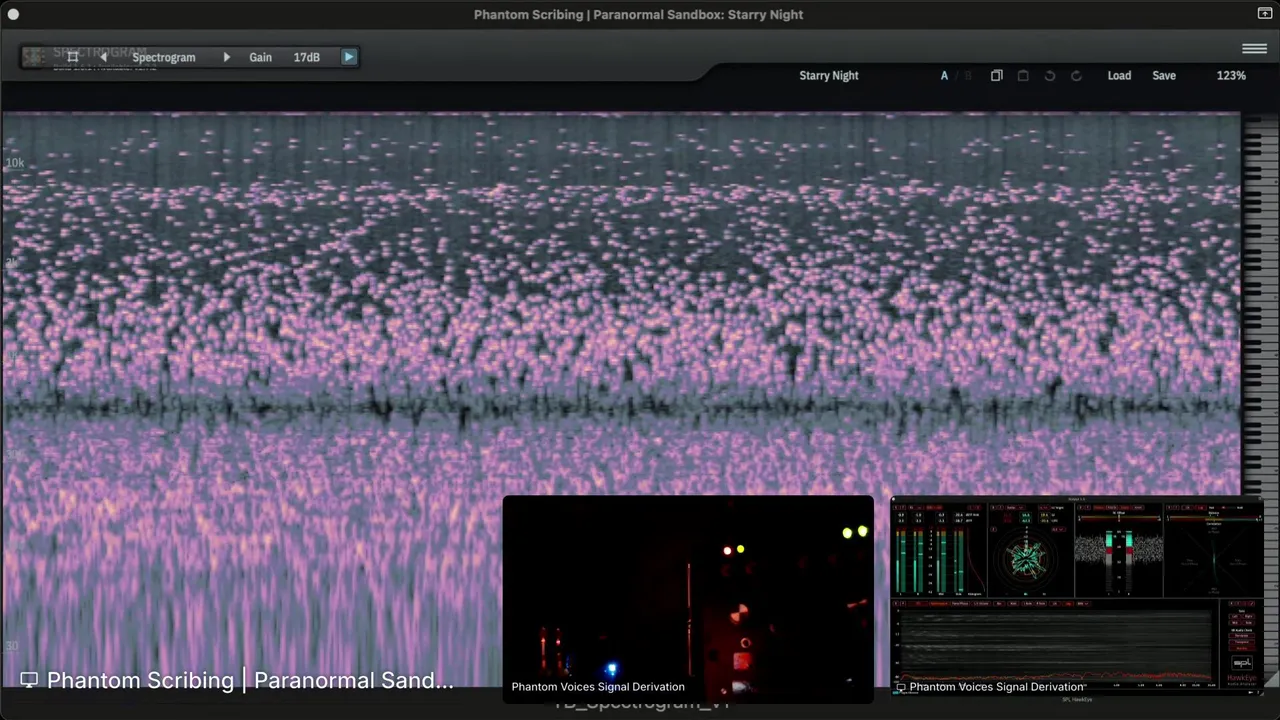Viewport: 1280px width, 720px height.
Task: Adjust the 17dB gain value
Action: [307, 57]
